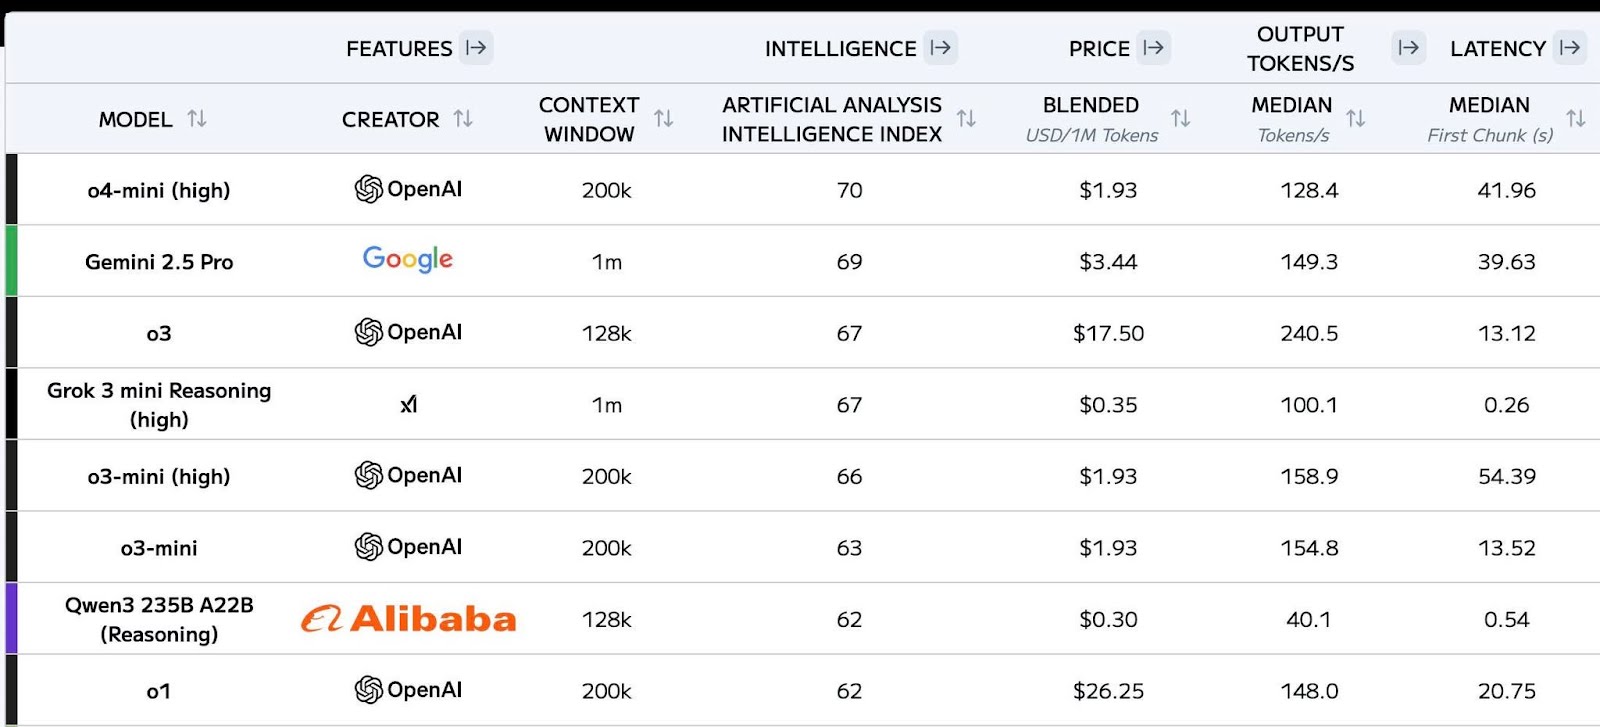Click Median Tokens/s sort arrows

pos(1355,119)
